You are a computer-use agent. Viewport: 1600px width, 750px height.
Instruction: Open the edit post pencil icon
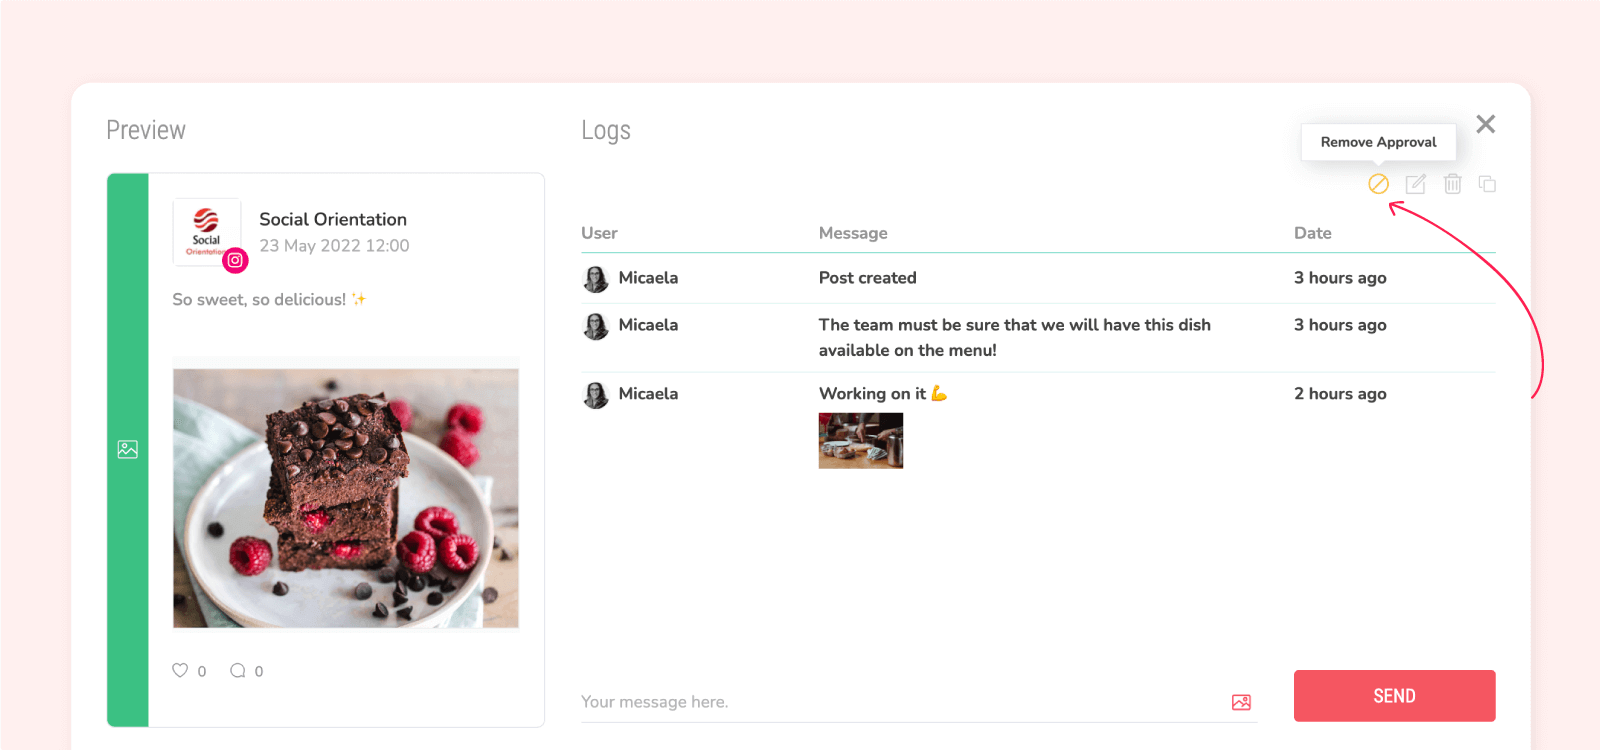tap(1415, 184)
